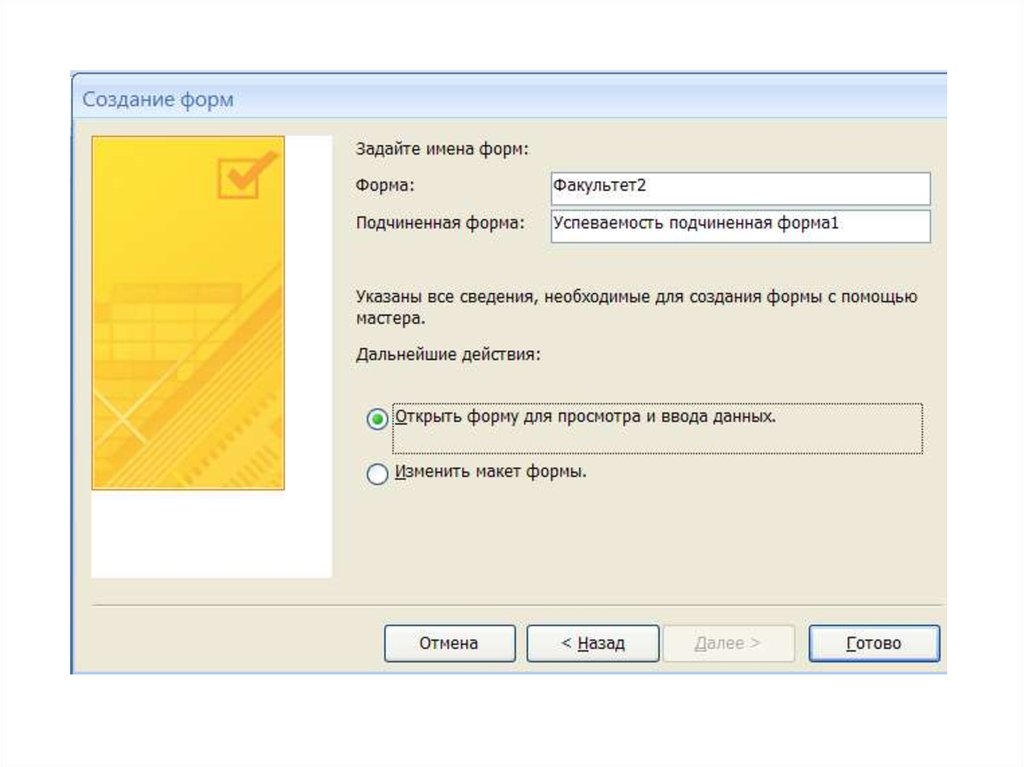The image size is (1024, 767).
Task: Click the Задайте имена форм heading
Action: (x=441, y=150)
